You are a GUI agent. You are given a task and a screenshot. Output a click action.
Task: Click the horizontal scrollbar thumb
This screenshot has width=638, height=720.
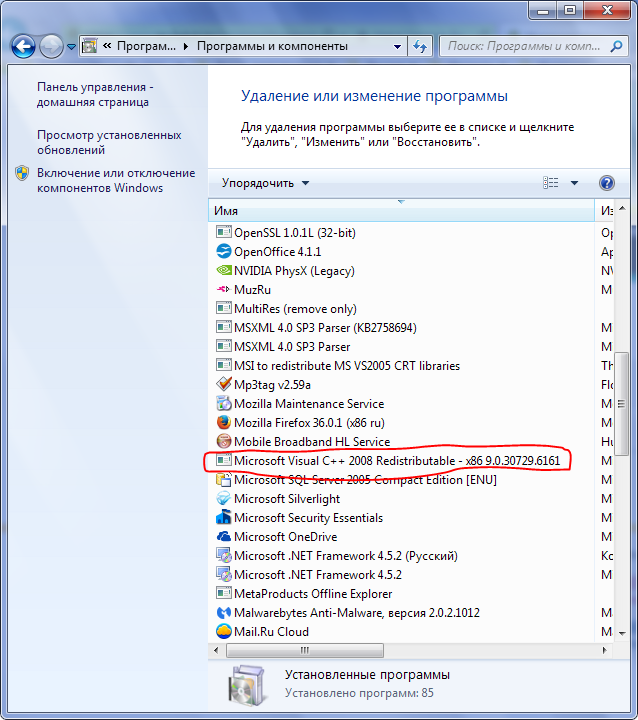305,650
